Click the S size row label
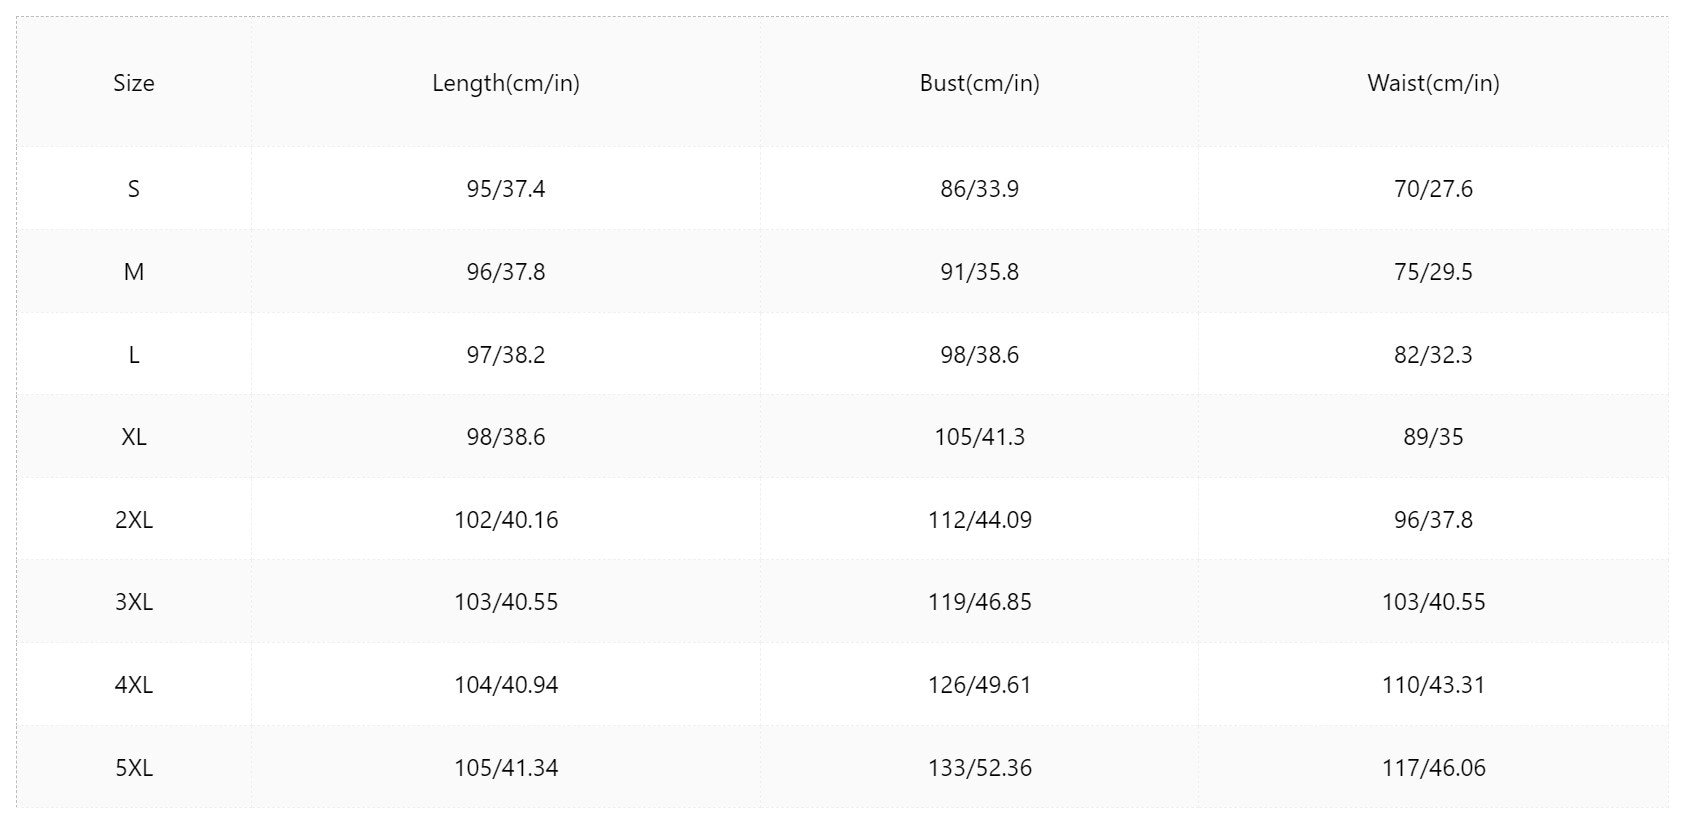Image resolution: width=1693 pixels, height=831 pixels. [x=134, y=189]
